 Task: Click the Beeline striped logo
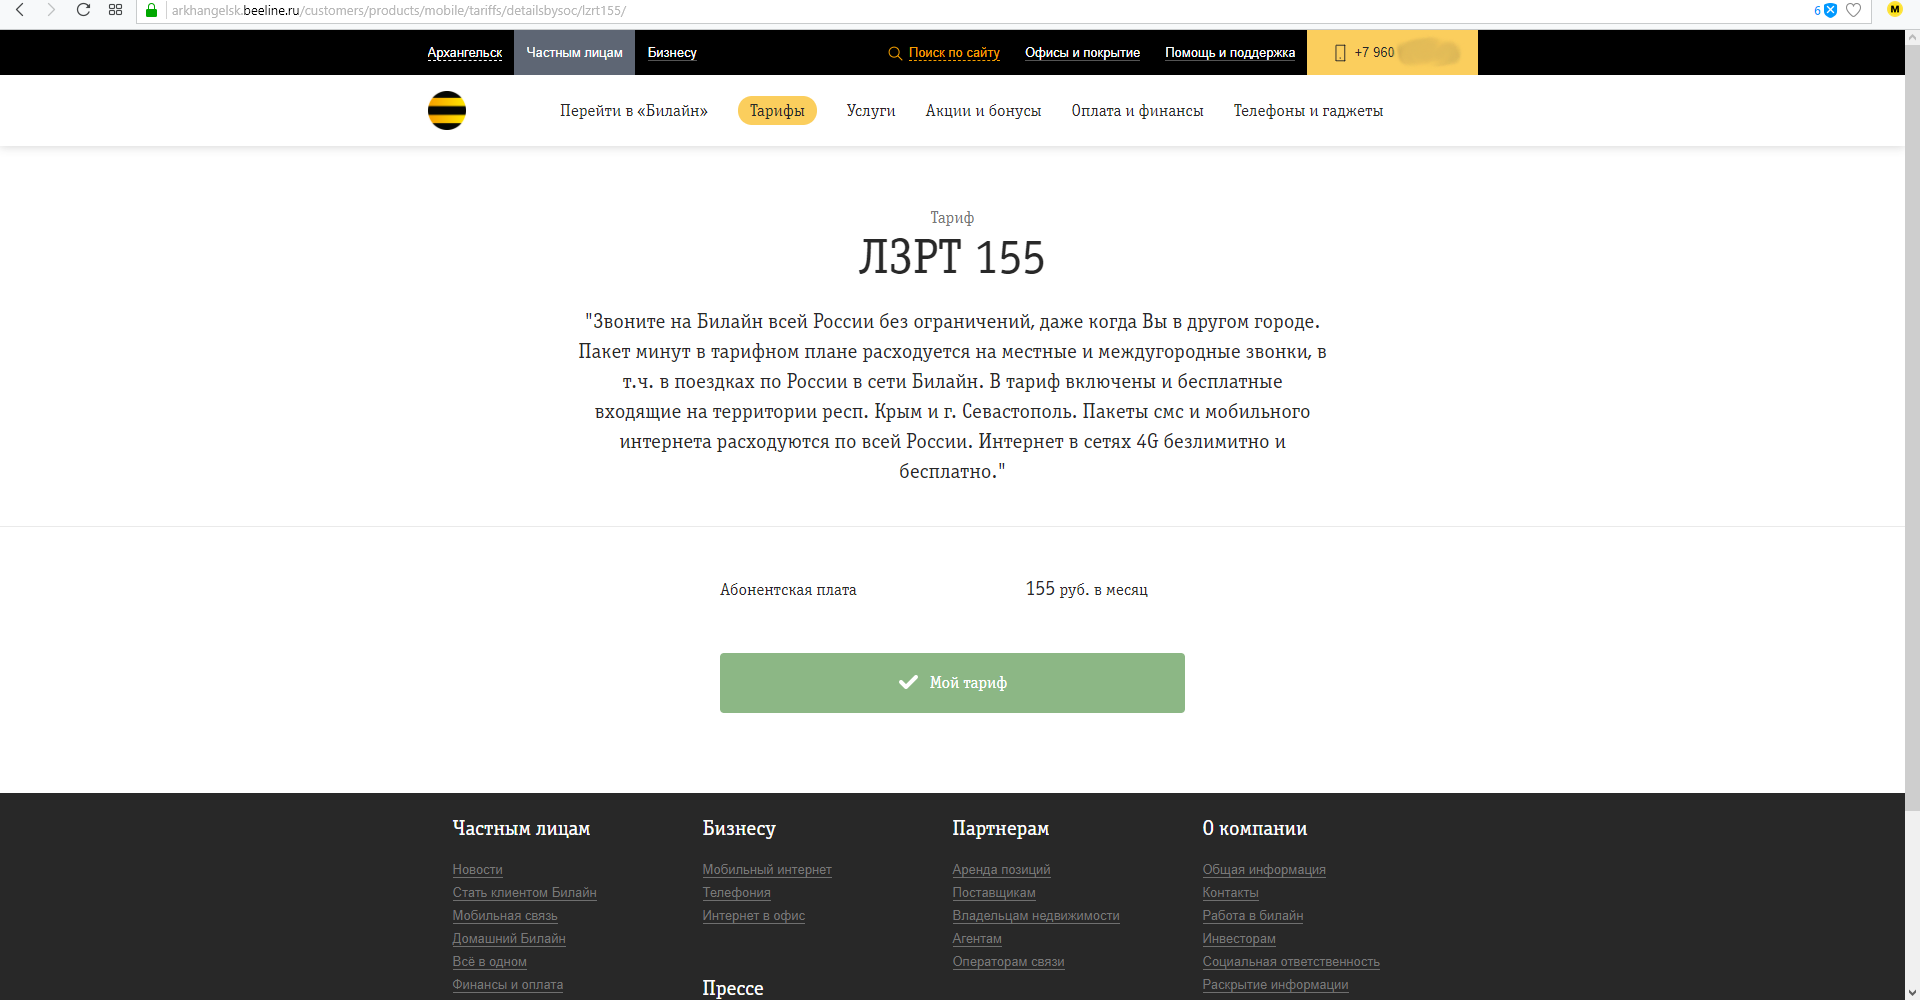coord(447,110)
